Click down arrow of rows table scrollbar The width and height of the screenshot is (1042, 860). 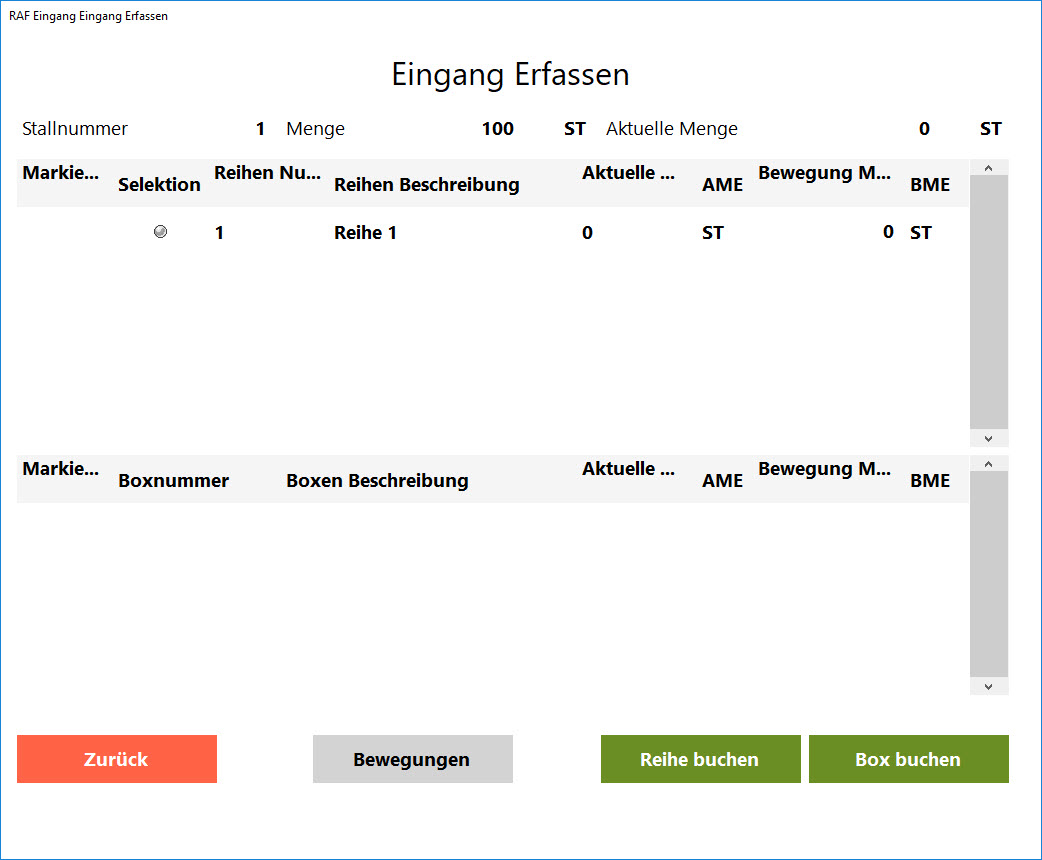pos(988,438)
